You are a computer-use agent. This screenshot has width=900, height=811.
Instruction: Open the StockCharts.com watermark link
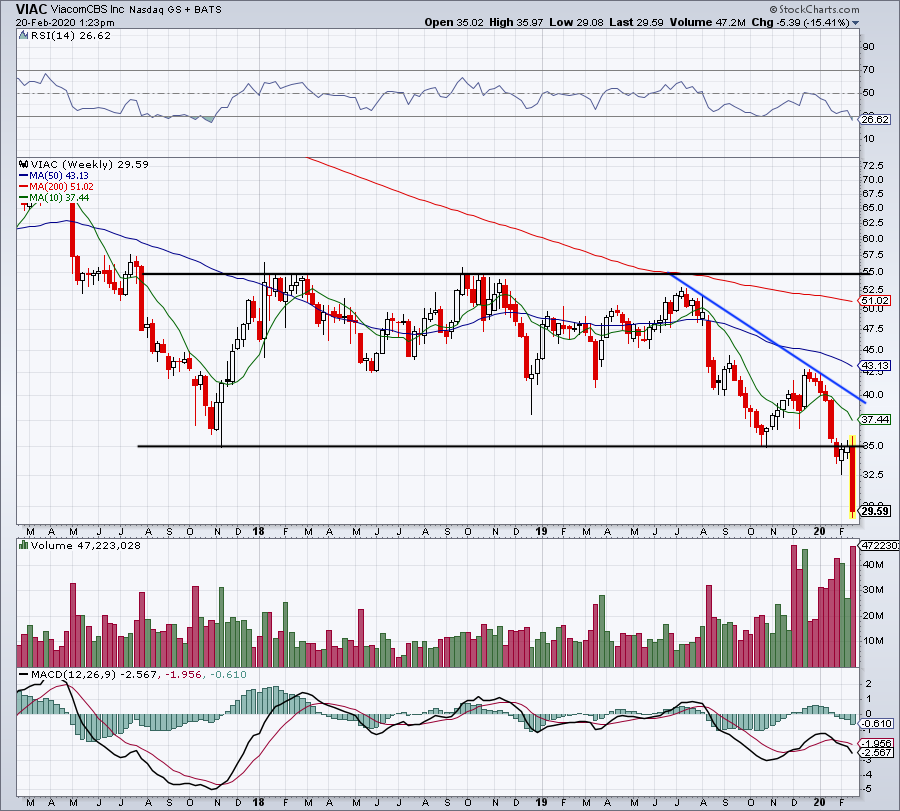click(814, 9)
